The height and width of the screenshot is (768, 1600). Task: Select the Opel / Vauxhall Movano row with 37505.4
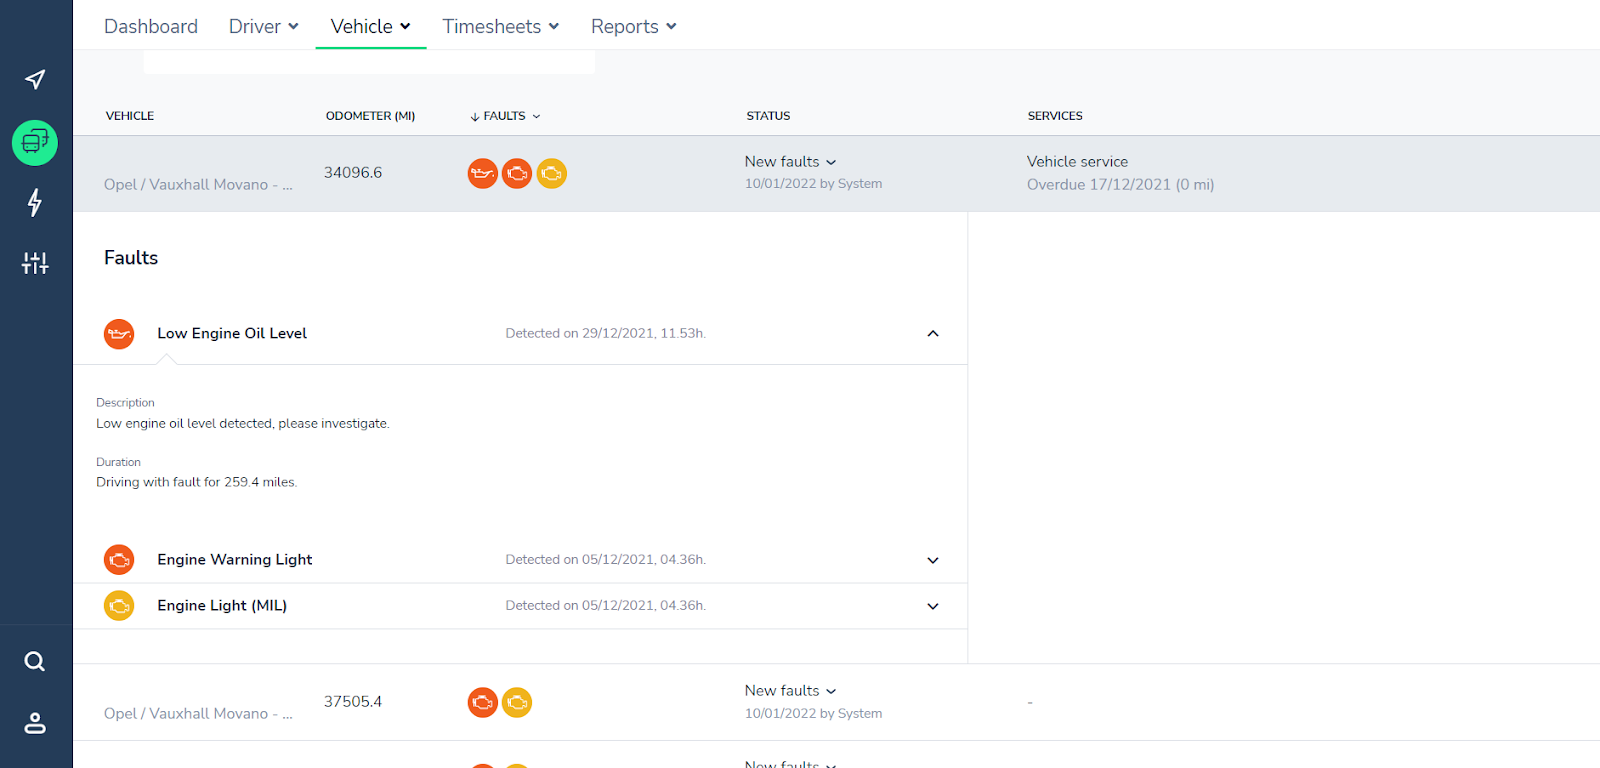[836, 702]
